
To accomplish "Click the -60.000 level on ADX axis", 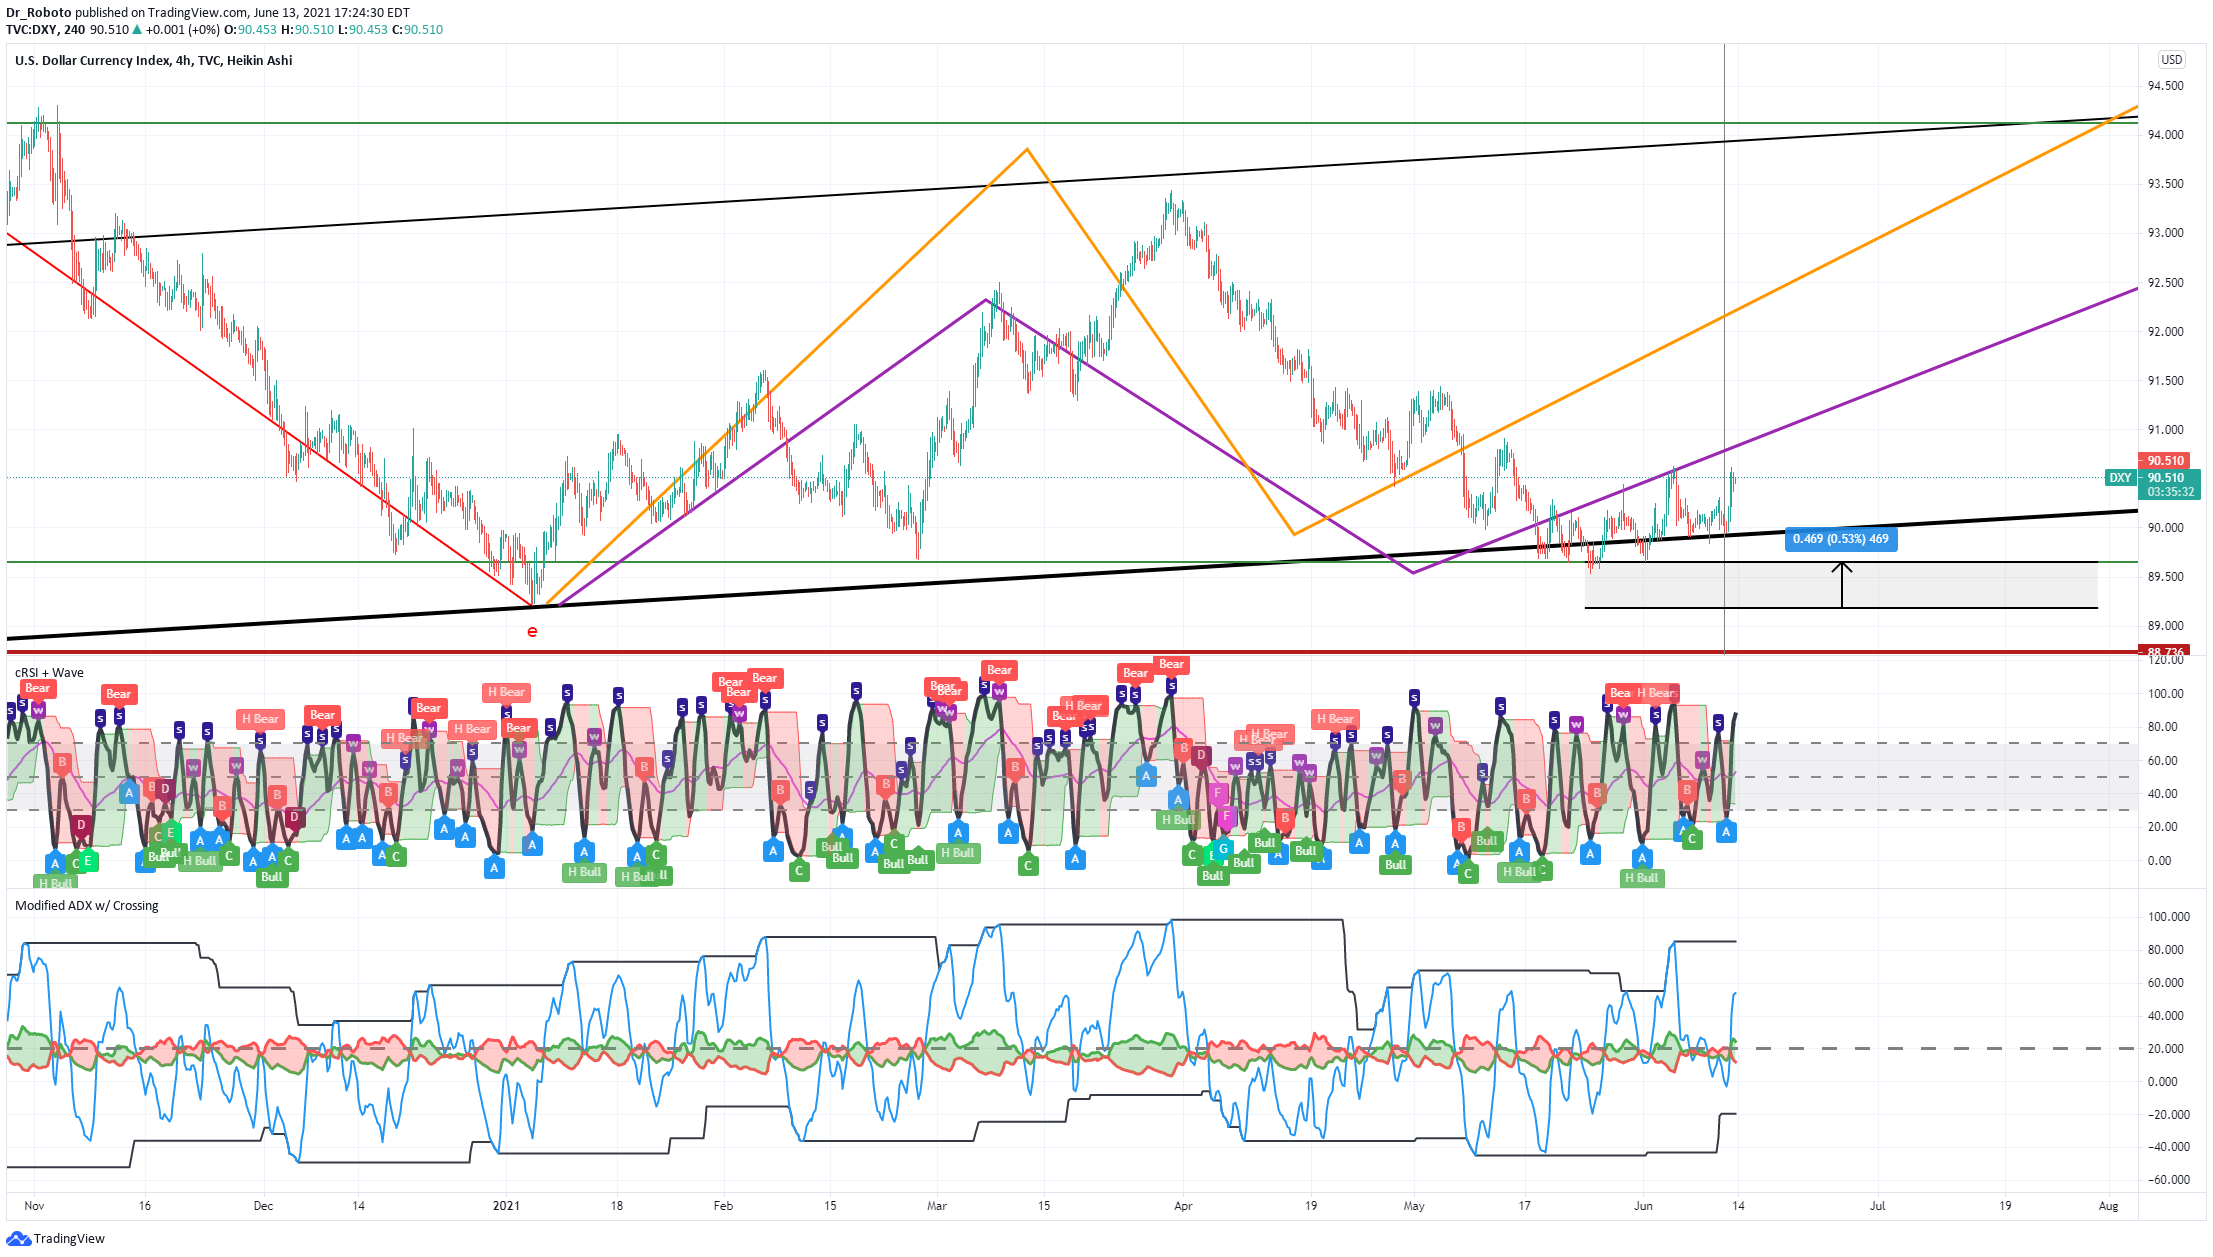I will coord(2168,1180).
